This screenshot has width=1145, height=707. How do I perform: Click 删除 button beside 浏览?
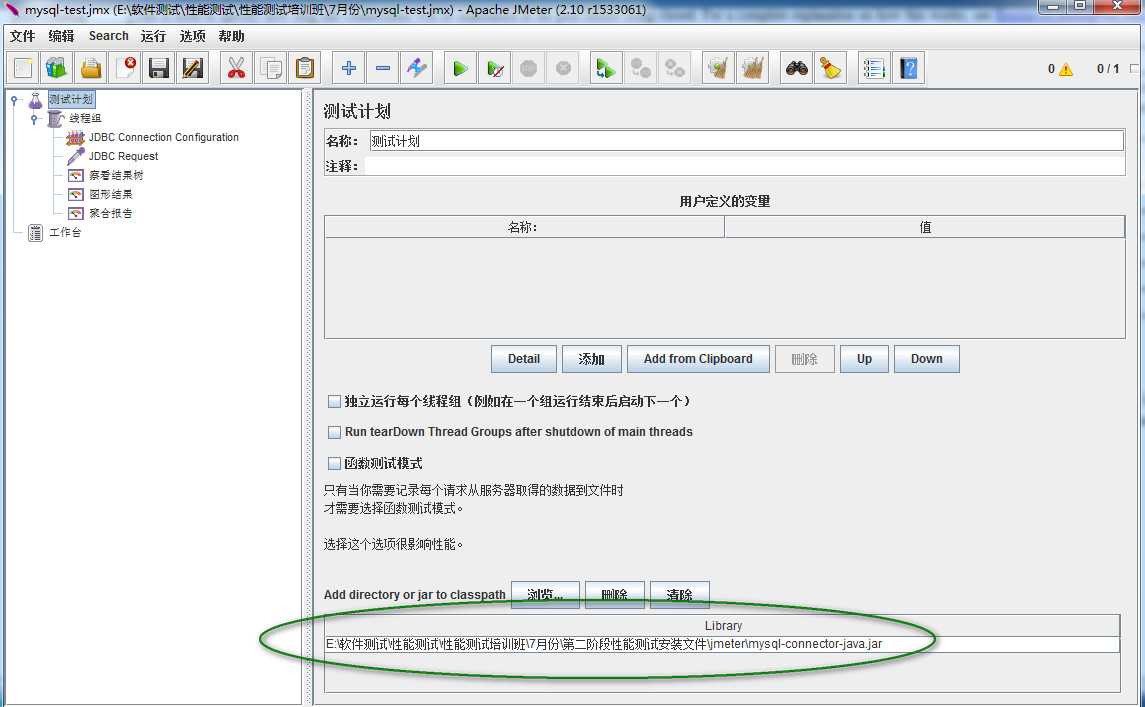click(x=615, y=595)
